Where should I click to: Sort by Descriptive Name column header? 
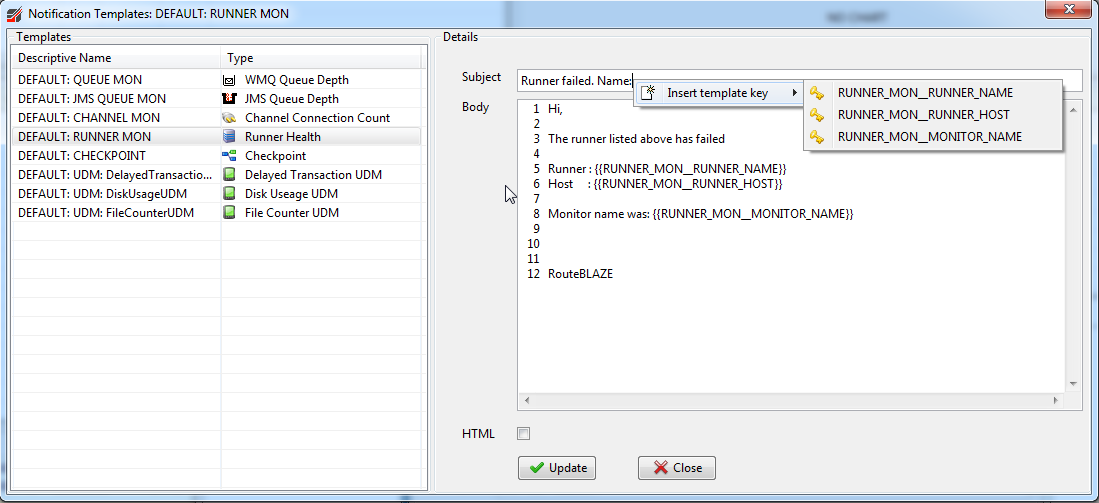[116, 58]
